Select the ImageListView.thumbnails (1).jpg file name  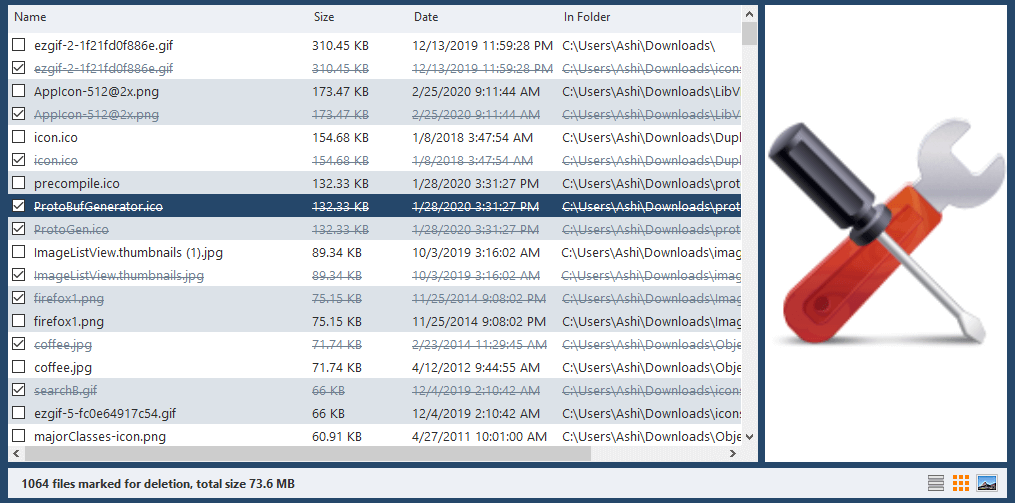click(x=128, y=252)
